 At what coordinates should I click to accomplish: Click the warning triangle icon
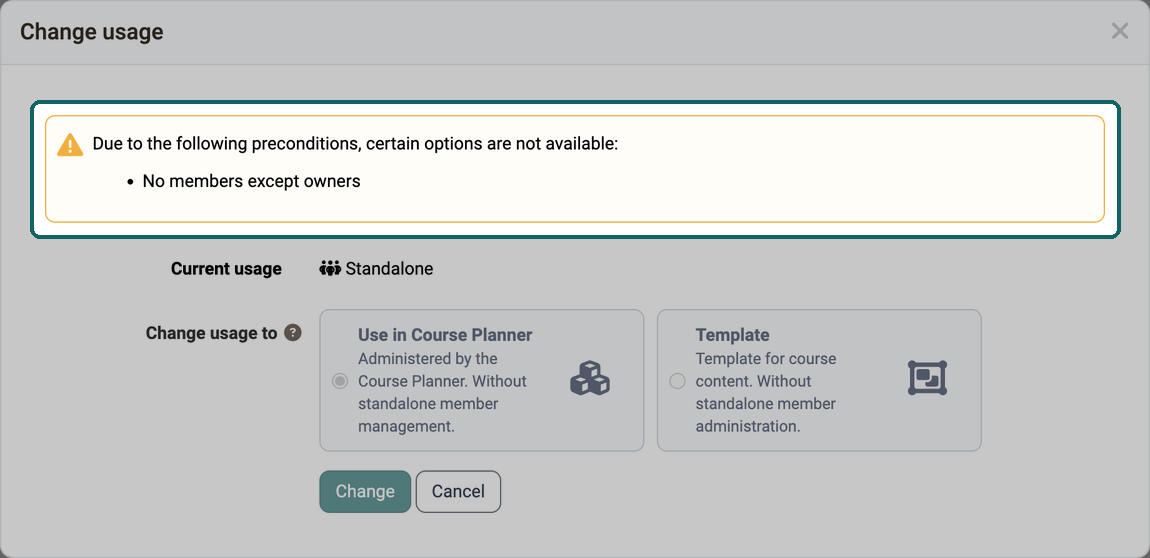pyautogui.click(x=70, y=144)
